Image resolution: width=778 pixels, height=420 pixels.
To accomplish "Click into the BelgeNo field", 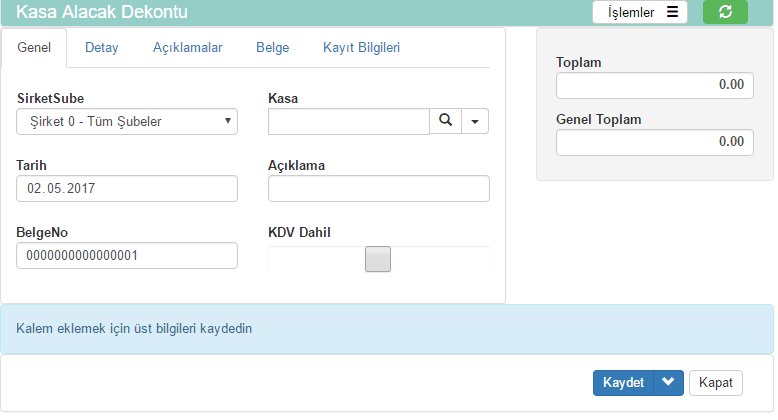I will (127, 256).
